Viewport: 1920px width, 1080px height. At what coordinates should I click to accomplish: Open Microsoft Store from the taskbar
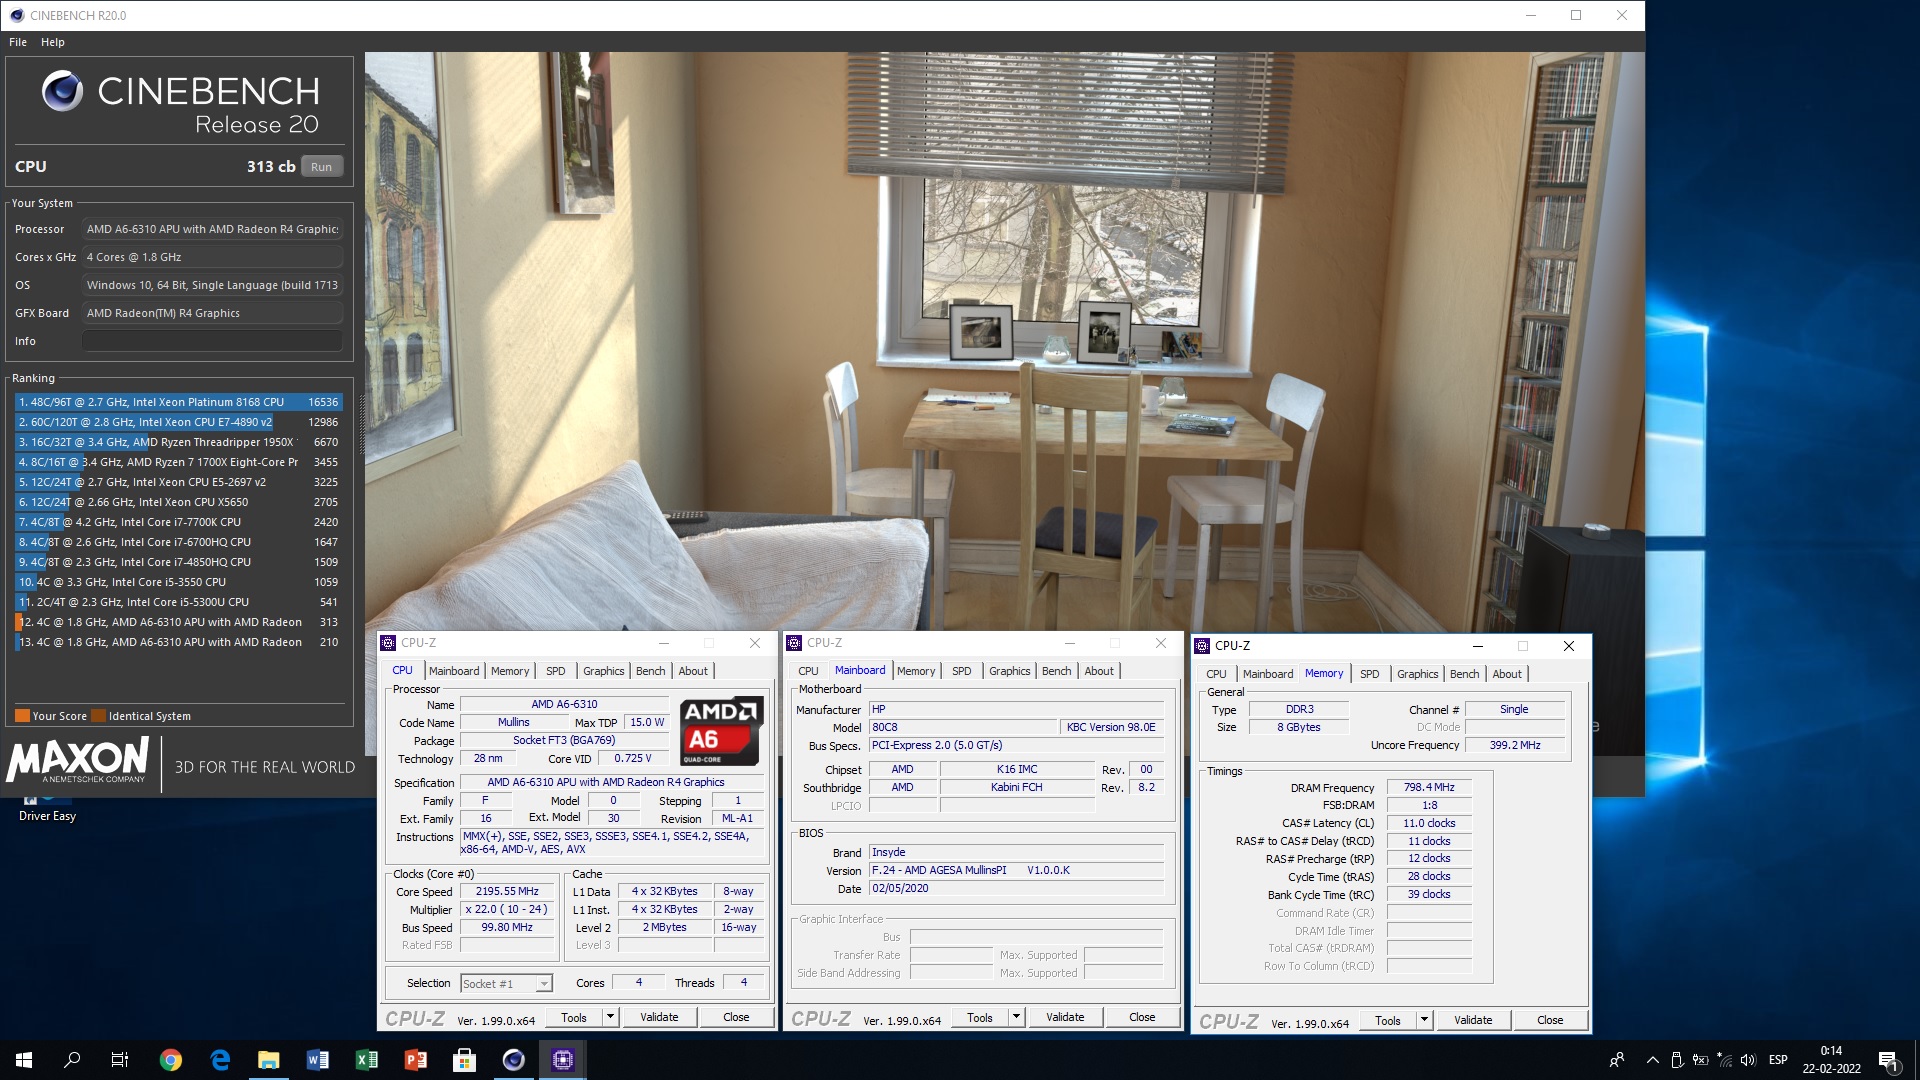coord(464,1060)
